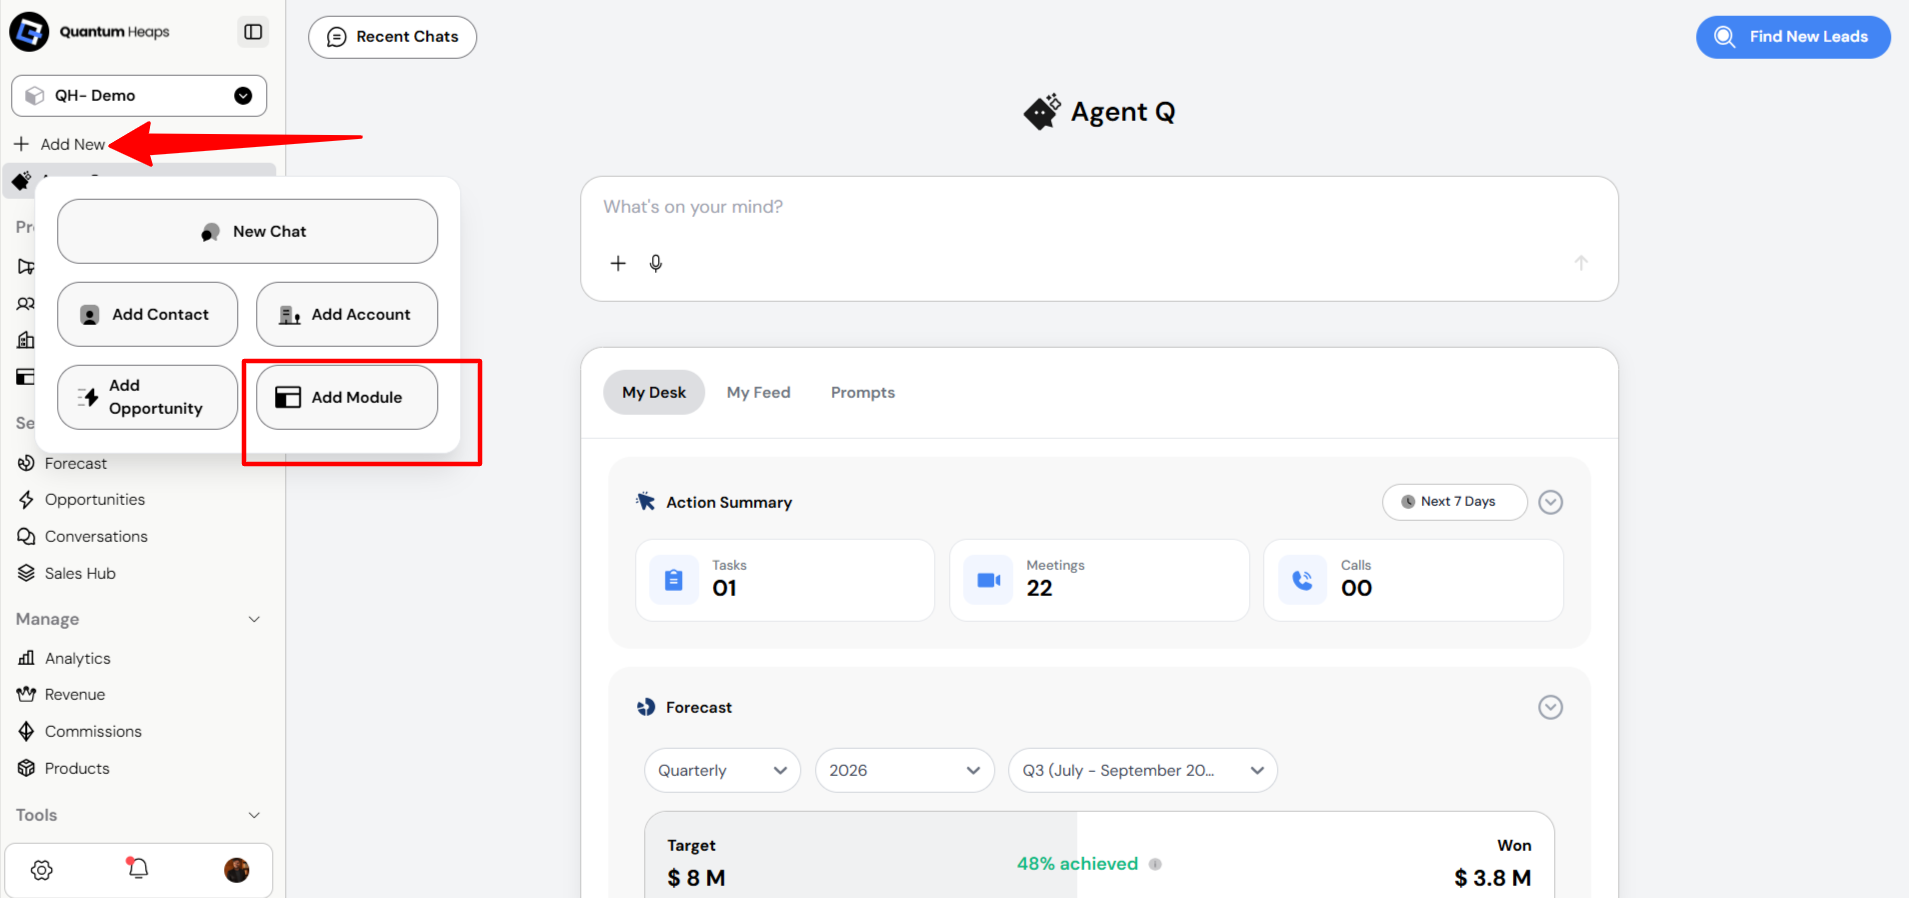Click the Conversations chat icon in sidebar
Viewport: 1909px width, 898px height.
pyautogui.click(x=26, y=536)
